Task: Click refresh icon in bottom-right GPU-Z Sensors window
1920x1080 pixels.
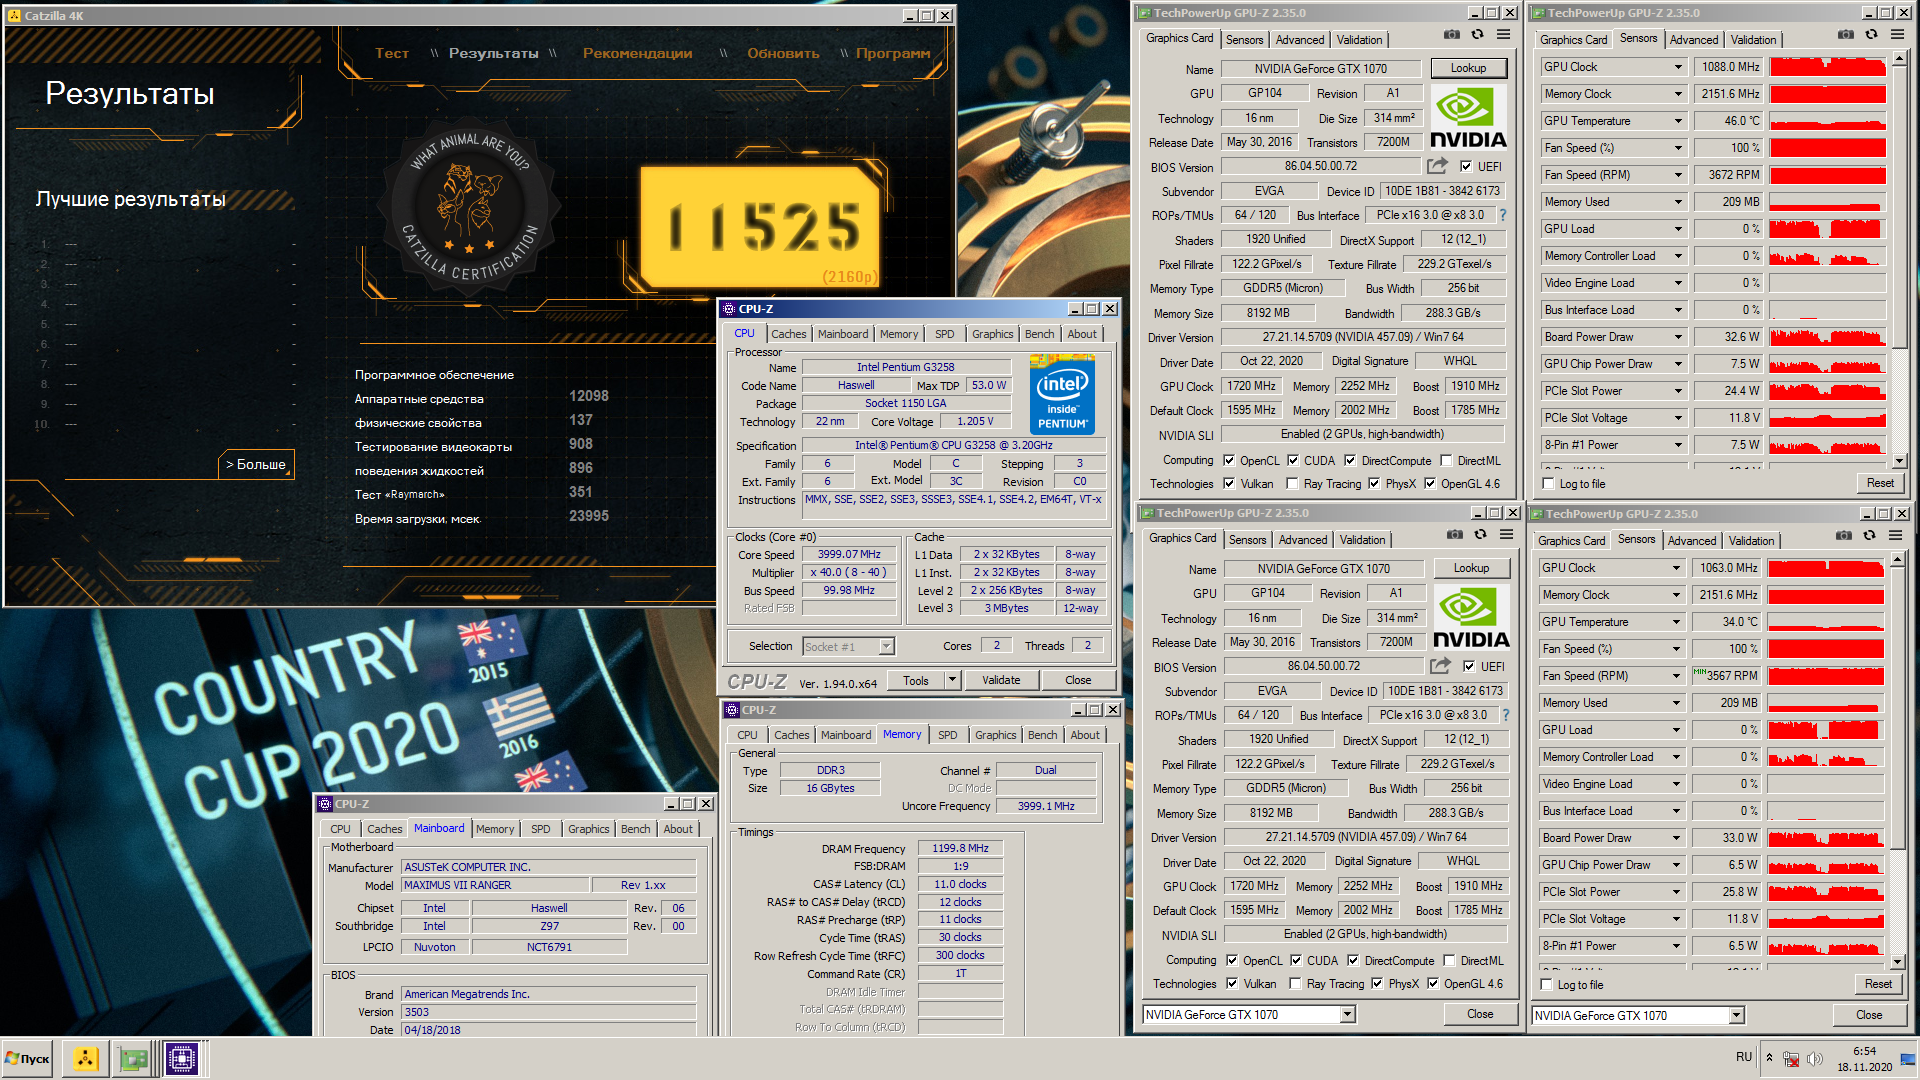Action: click(1869, 536)
